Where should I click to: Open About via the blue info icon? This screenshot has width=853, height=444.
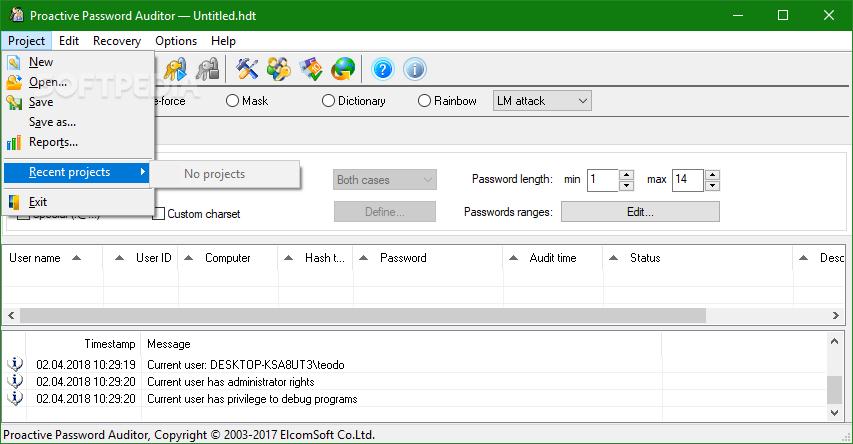415,69
